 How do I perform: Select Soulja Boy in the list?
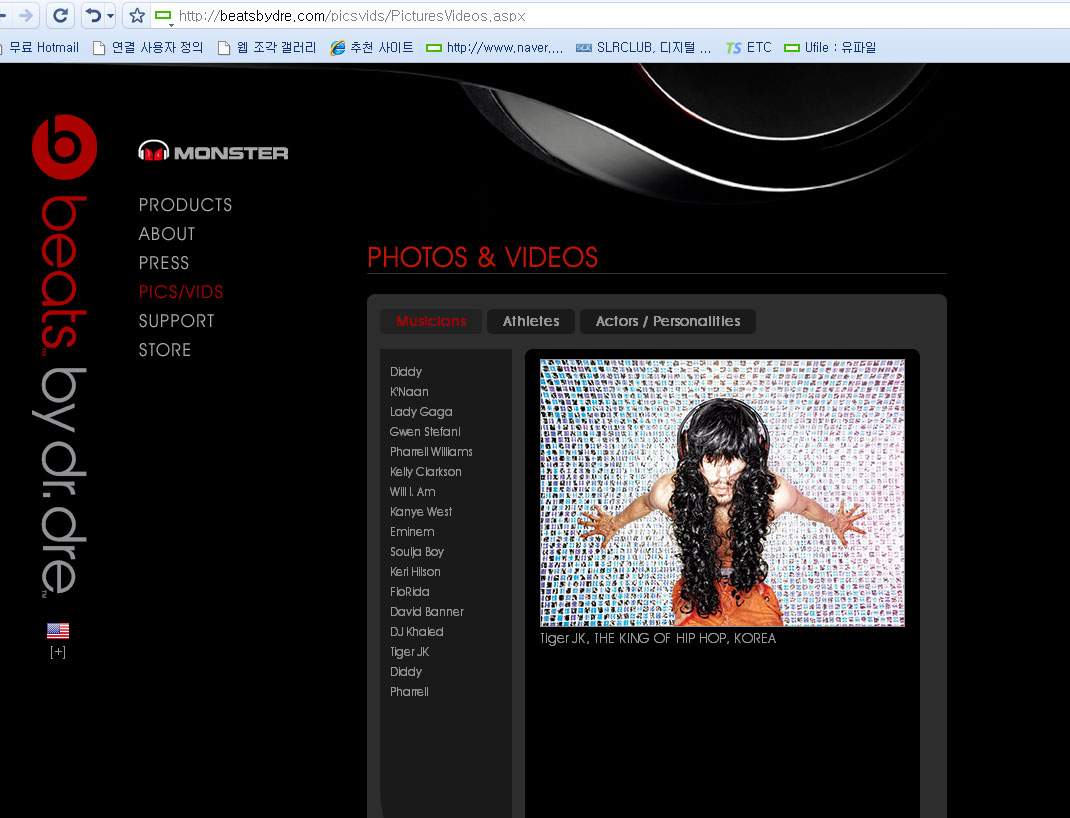tap(417, 552)
